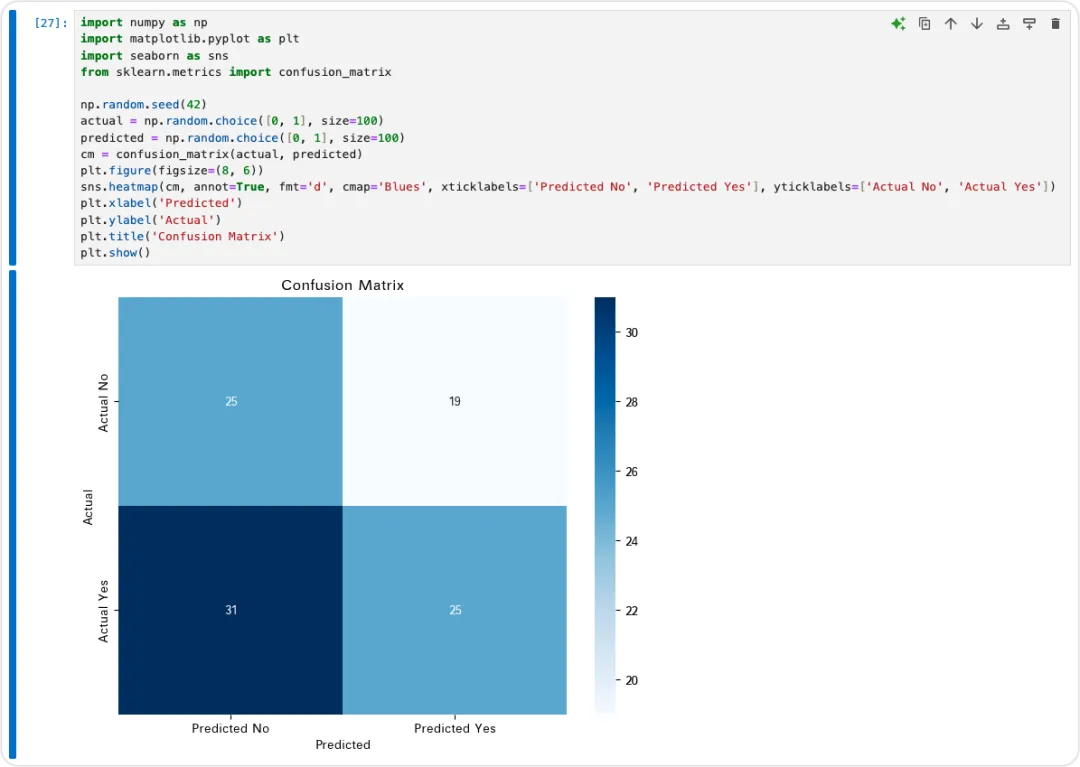This screenshot has width=1080, height=767.
Task: Collapse the code input via its blue bar
Action: tap(12, 138)
